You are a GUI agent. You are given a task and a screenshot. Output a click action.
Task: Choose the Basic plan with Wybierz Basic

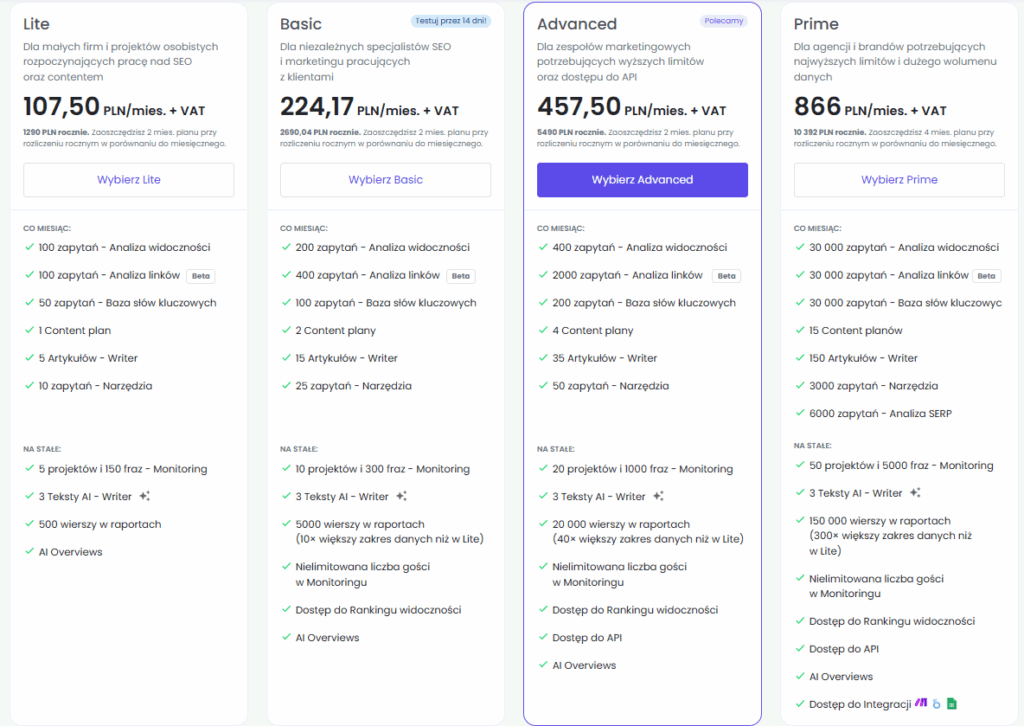pos(385,180)
